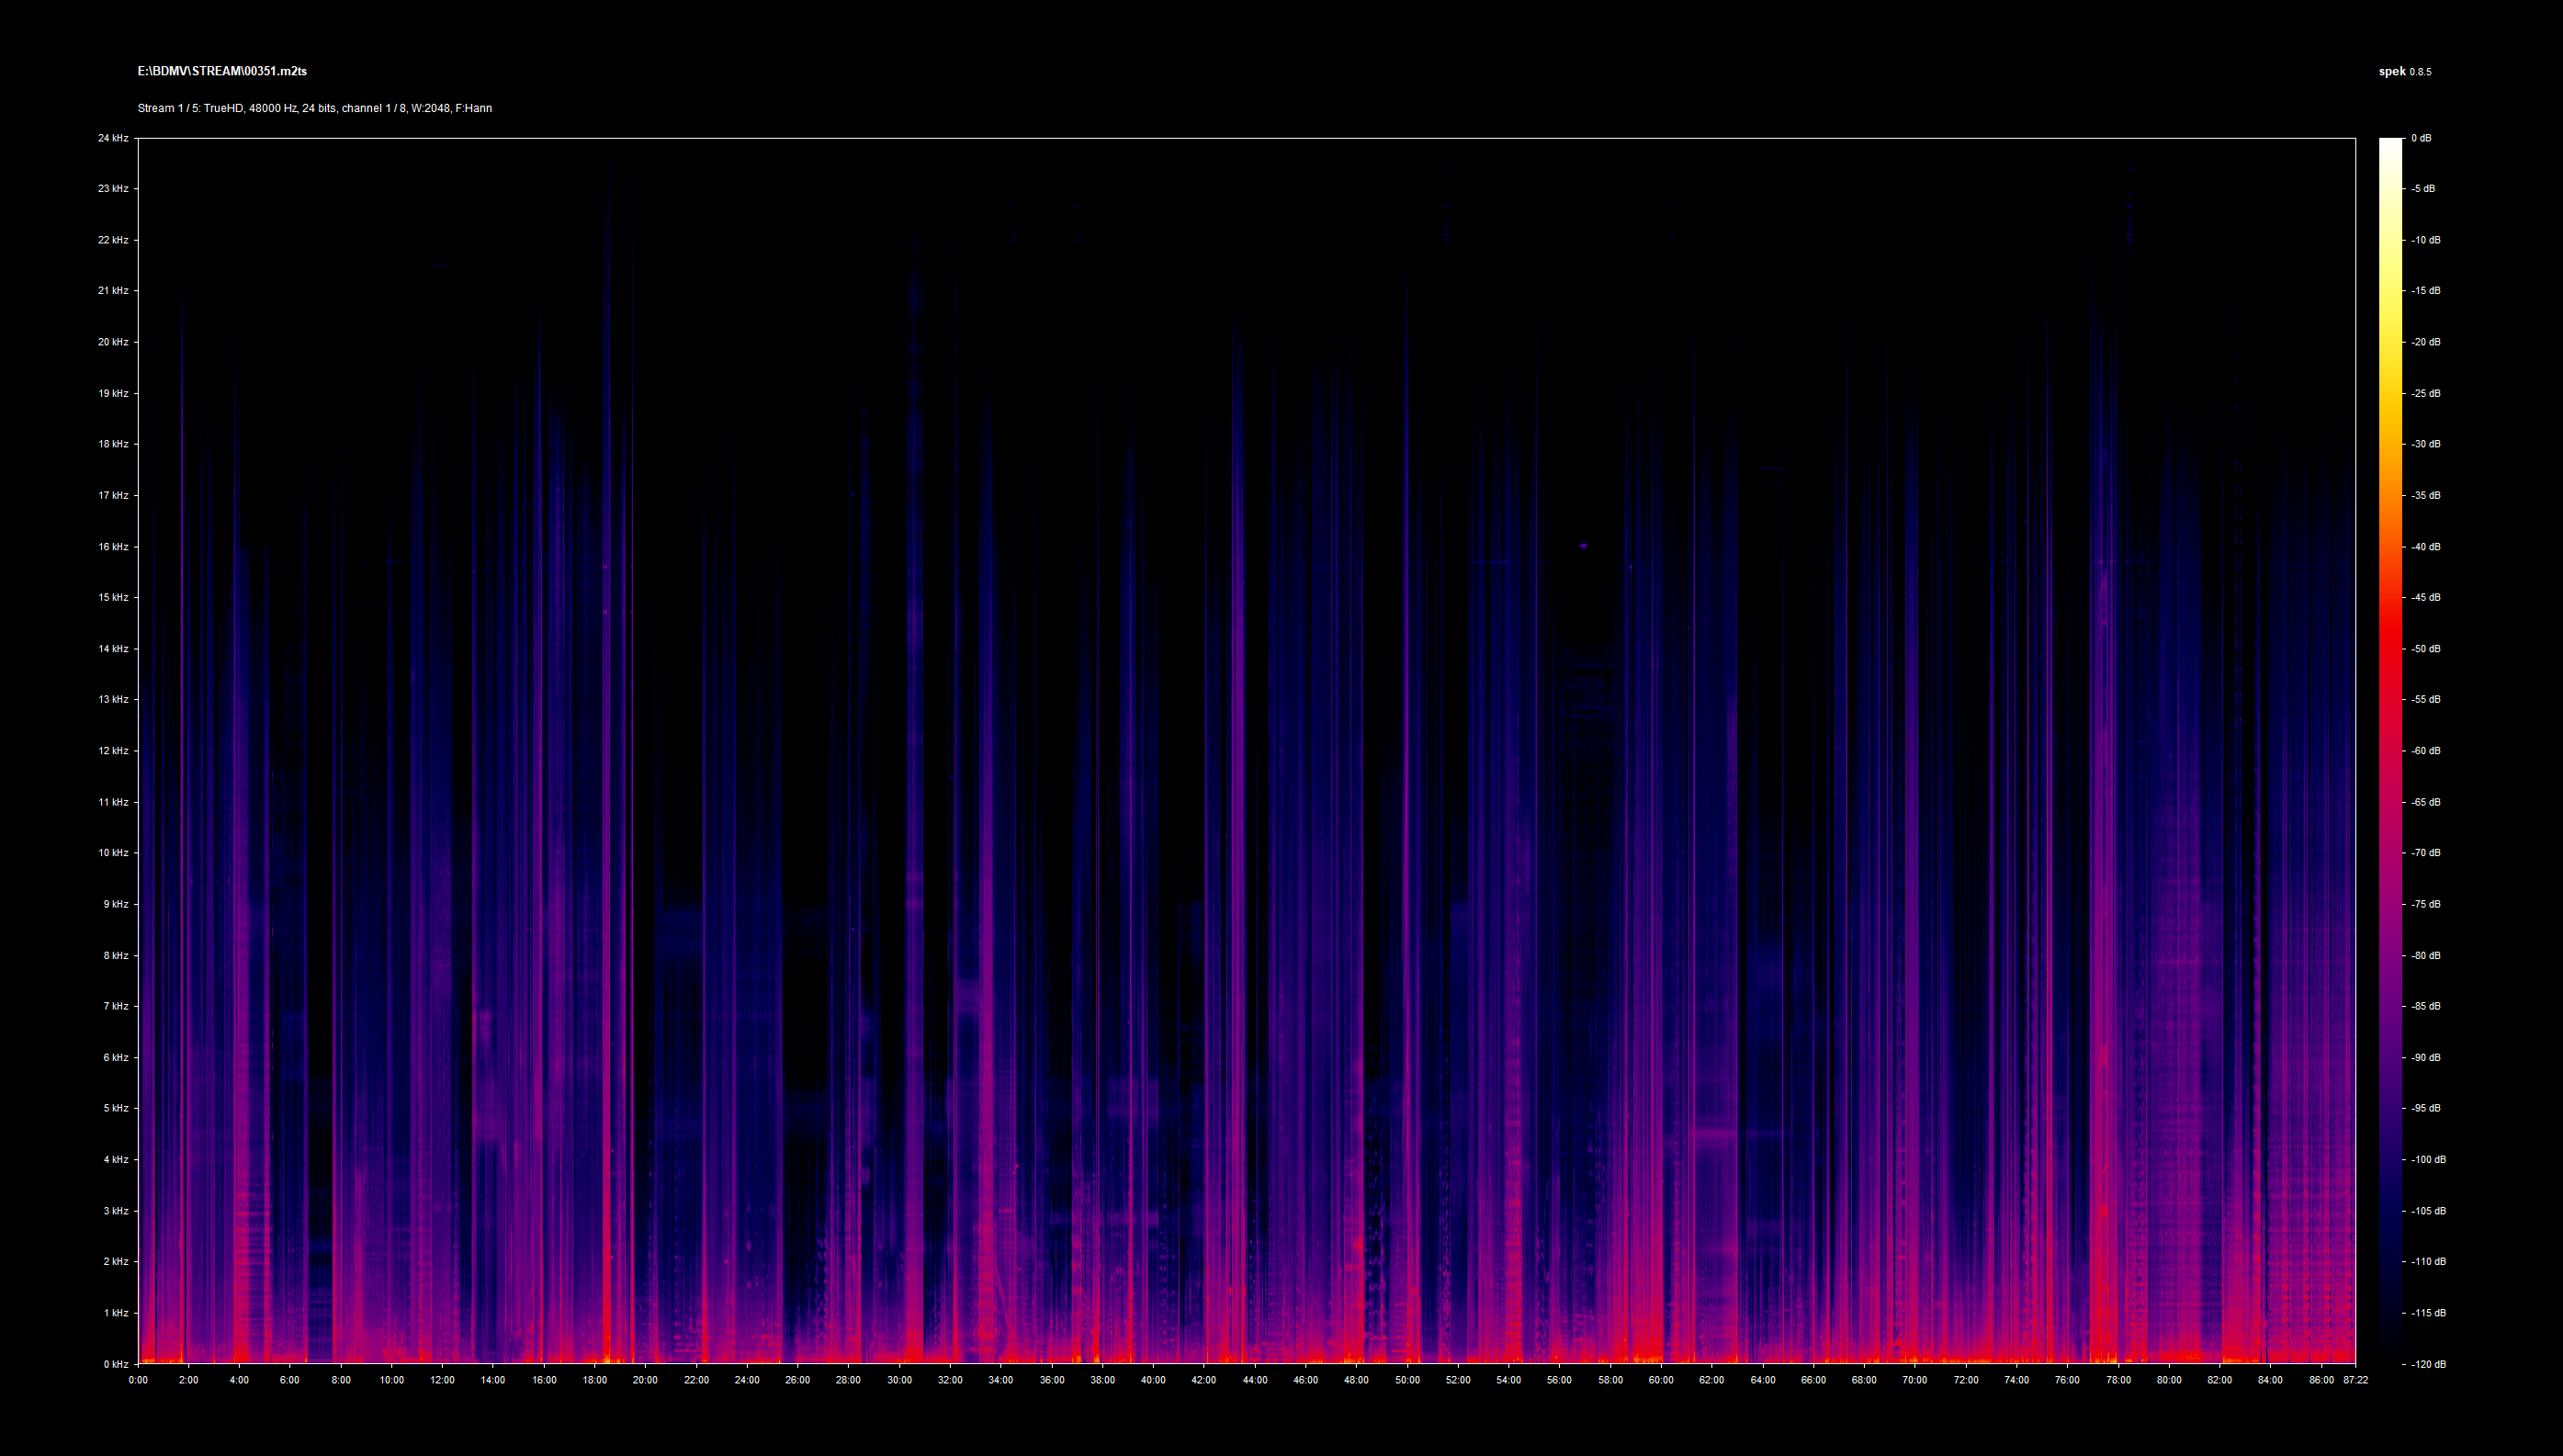The height and width of the screenshot is (1456, 2563).
Task: Click the spek 0.8.5 version label
Action: pos(2404,71)
